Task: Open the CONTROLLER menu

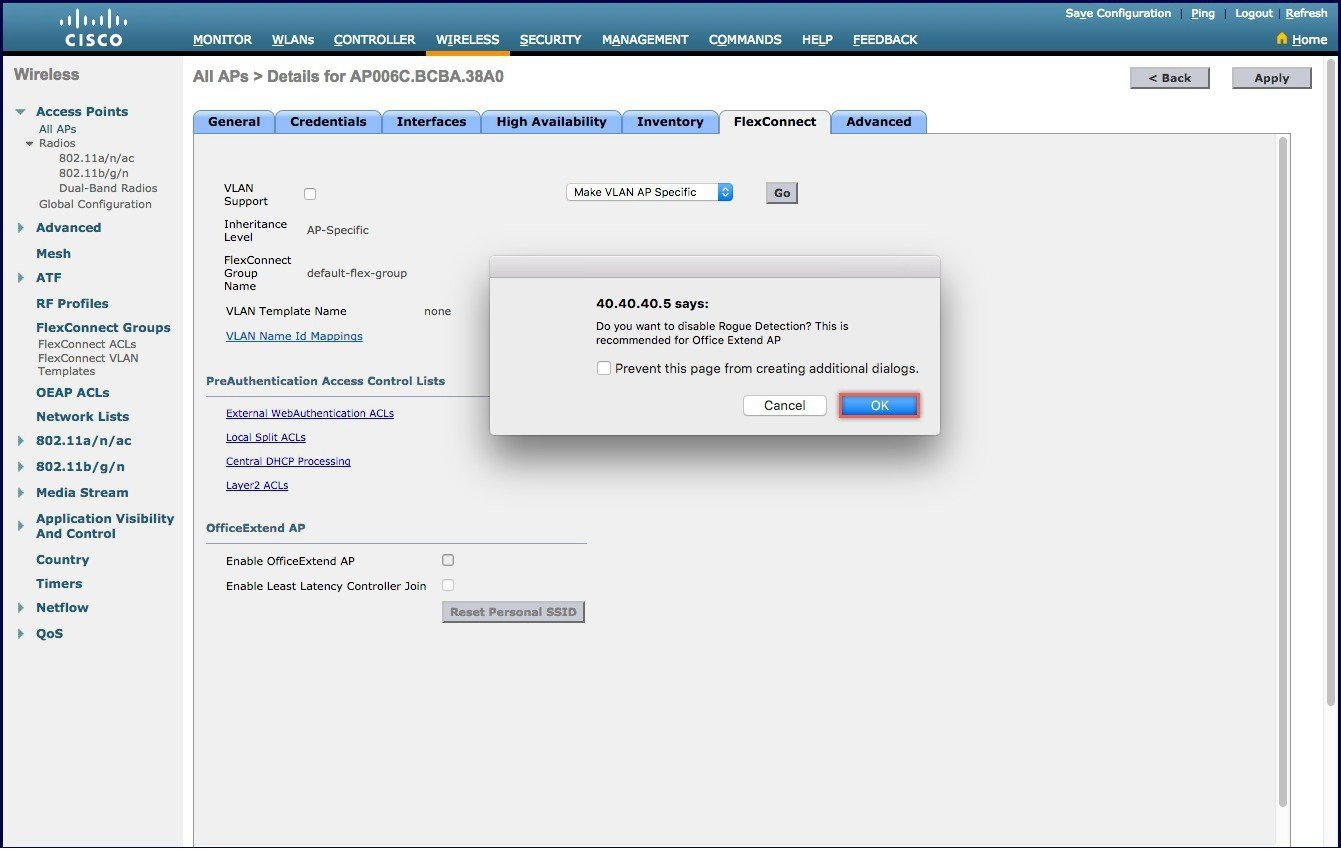Action: (374, 40)
